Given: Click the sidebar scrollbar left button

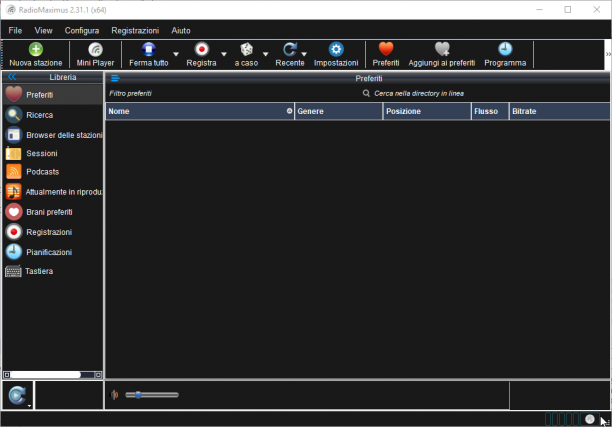Looking at the screenshot, I should [7, 375].
